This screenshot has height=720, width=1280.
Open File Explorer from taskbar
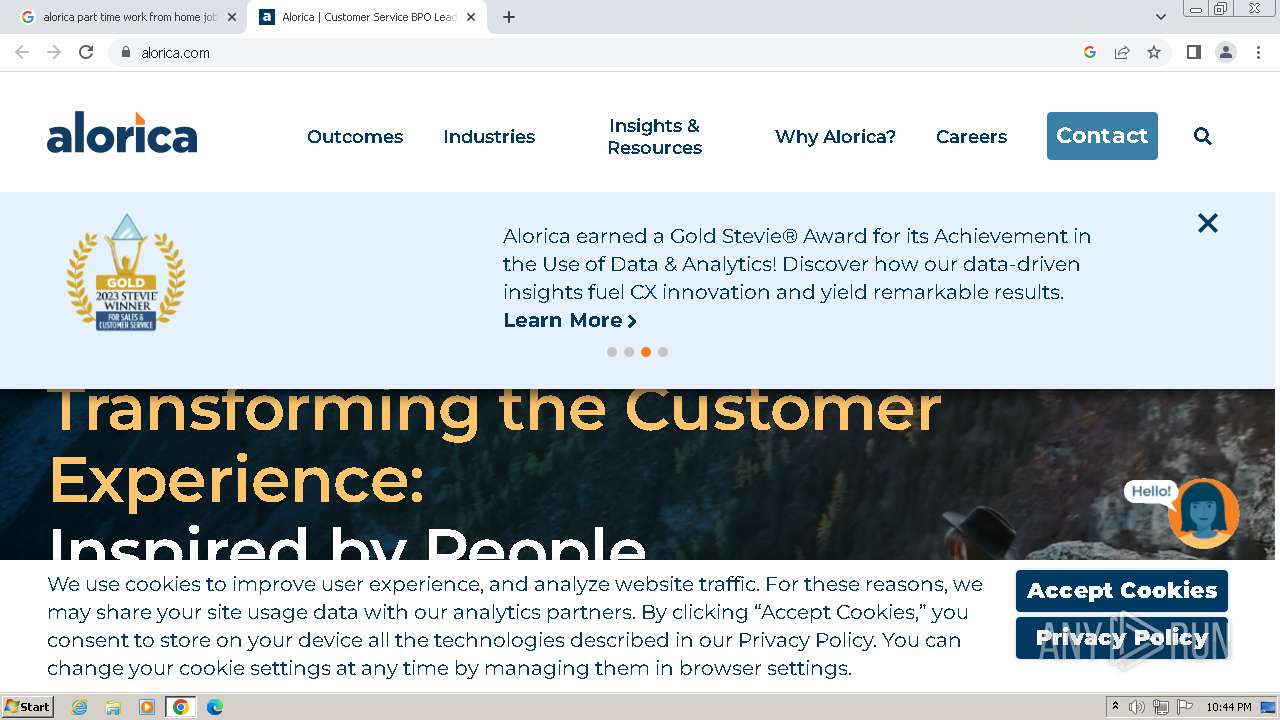tap(113, 707)
